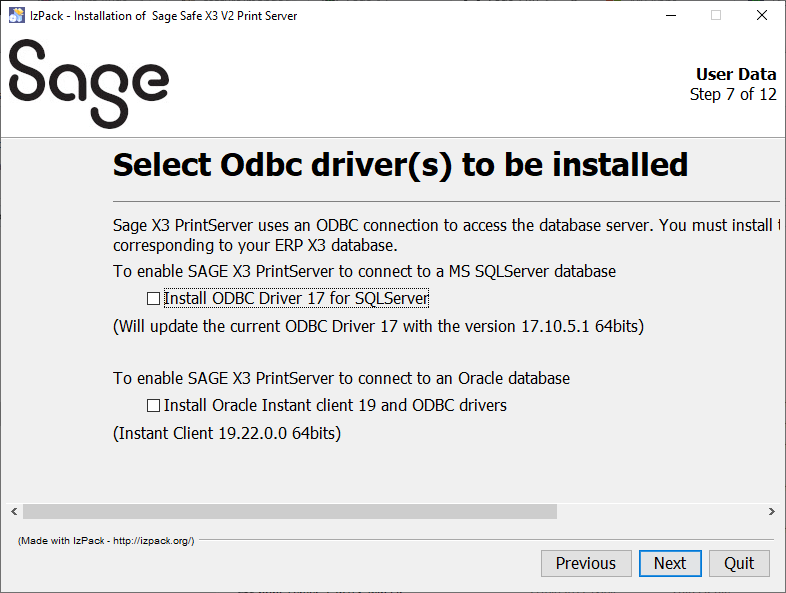Click the IzPack installer icon in title bar
This screenshot has width=786, height=593.
click(16, 15)
